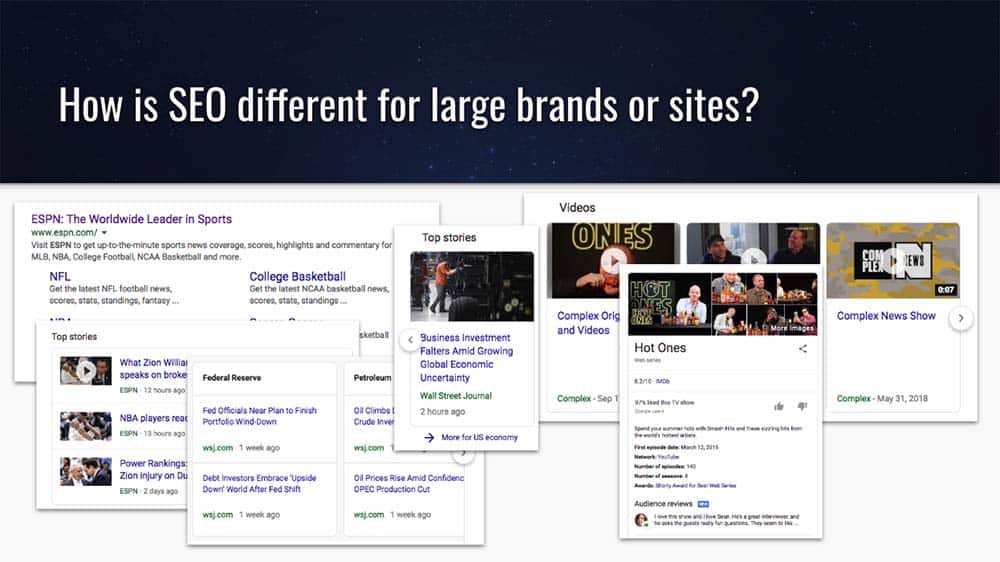The width and height of the screenshot is (1000, 562).
Task: Click the thumbs down icon for Hot Ones
Action: 802,406
